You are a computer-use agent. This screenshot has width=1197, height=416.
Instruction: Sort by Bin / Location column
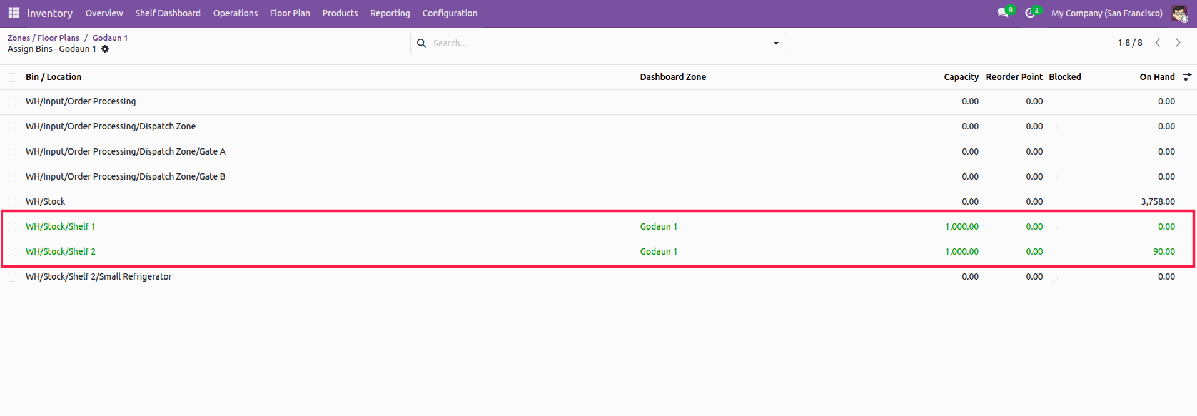pyautogui.click(x=53, y=77)
